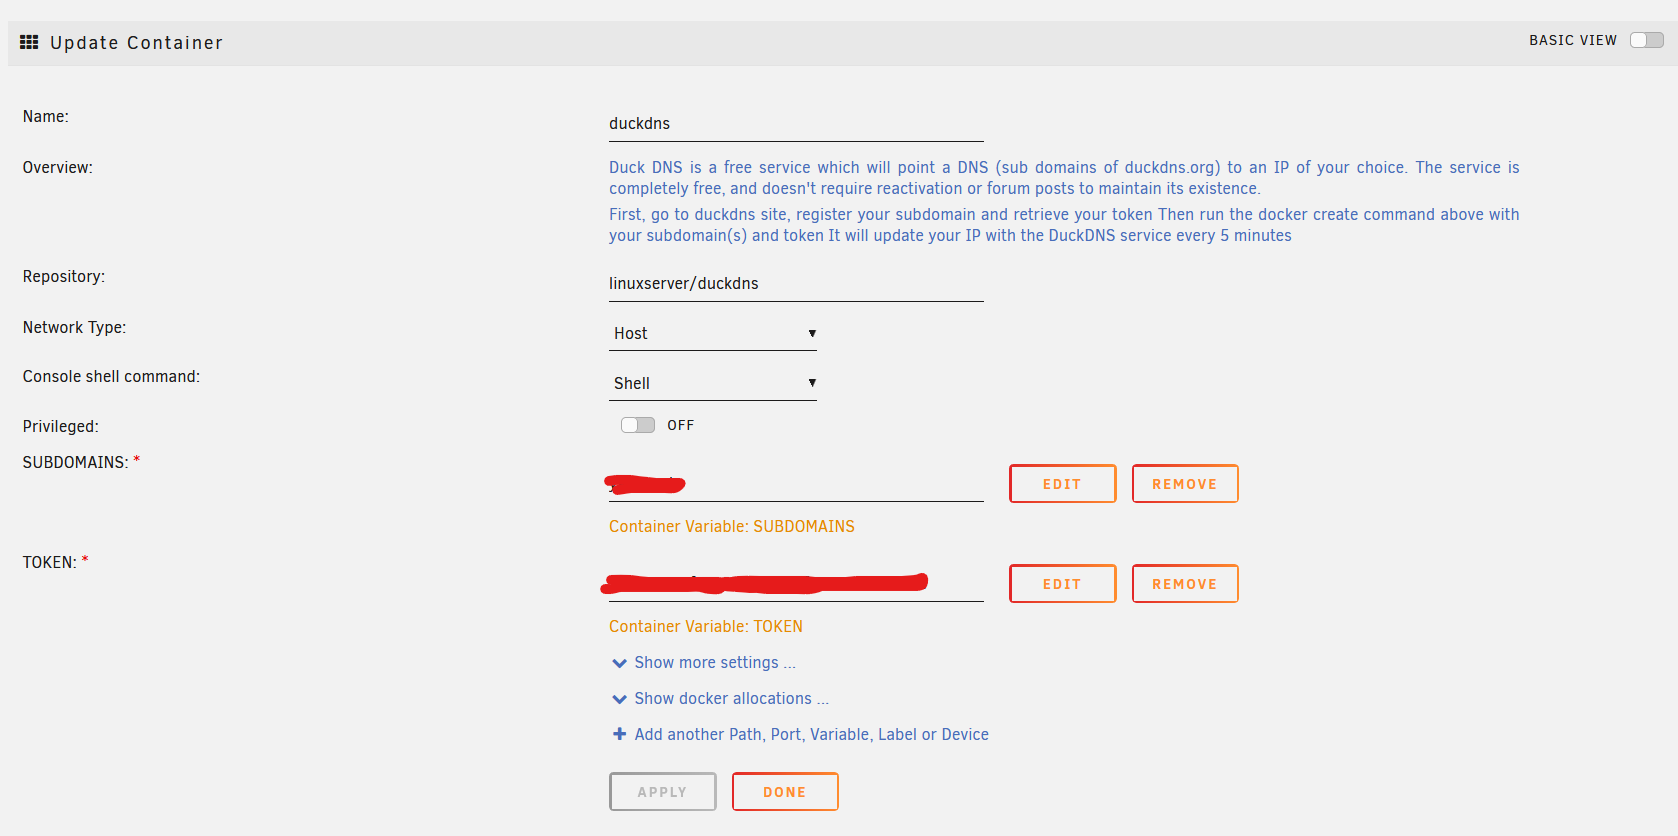Focus the SUBDOMAINS value field
Viewport: 1678px width, 836px height.
[796, 484]
